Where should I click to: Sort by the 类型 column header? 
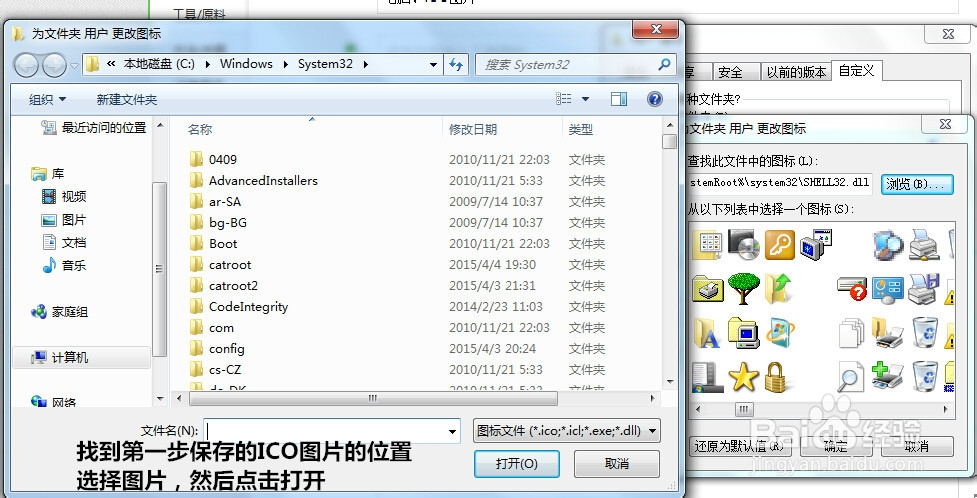(x=581, y=129)
